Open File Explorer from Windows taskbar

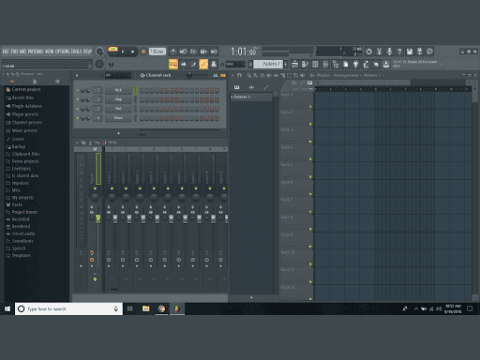coord(146,309)
